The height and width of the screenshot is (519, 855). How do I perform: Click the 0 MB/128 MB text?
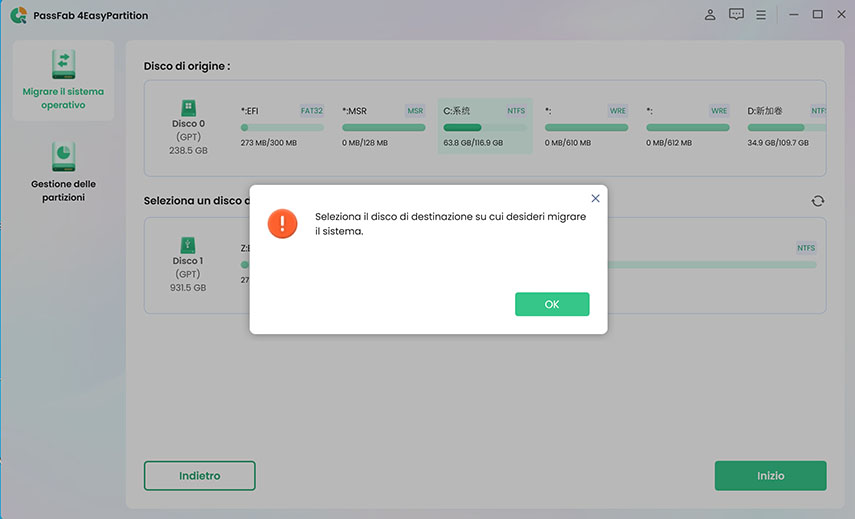(365, 143)
